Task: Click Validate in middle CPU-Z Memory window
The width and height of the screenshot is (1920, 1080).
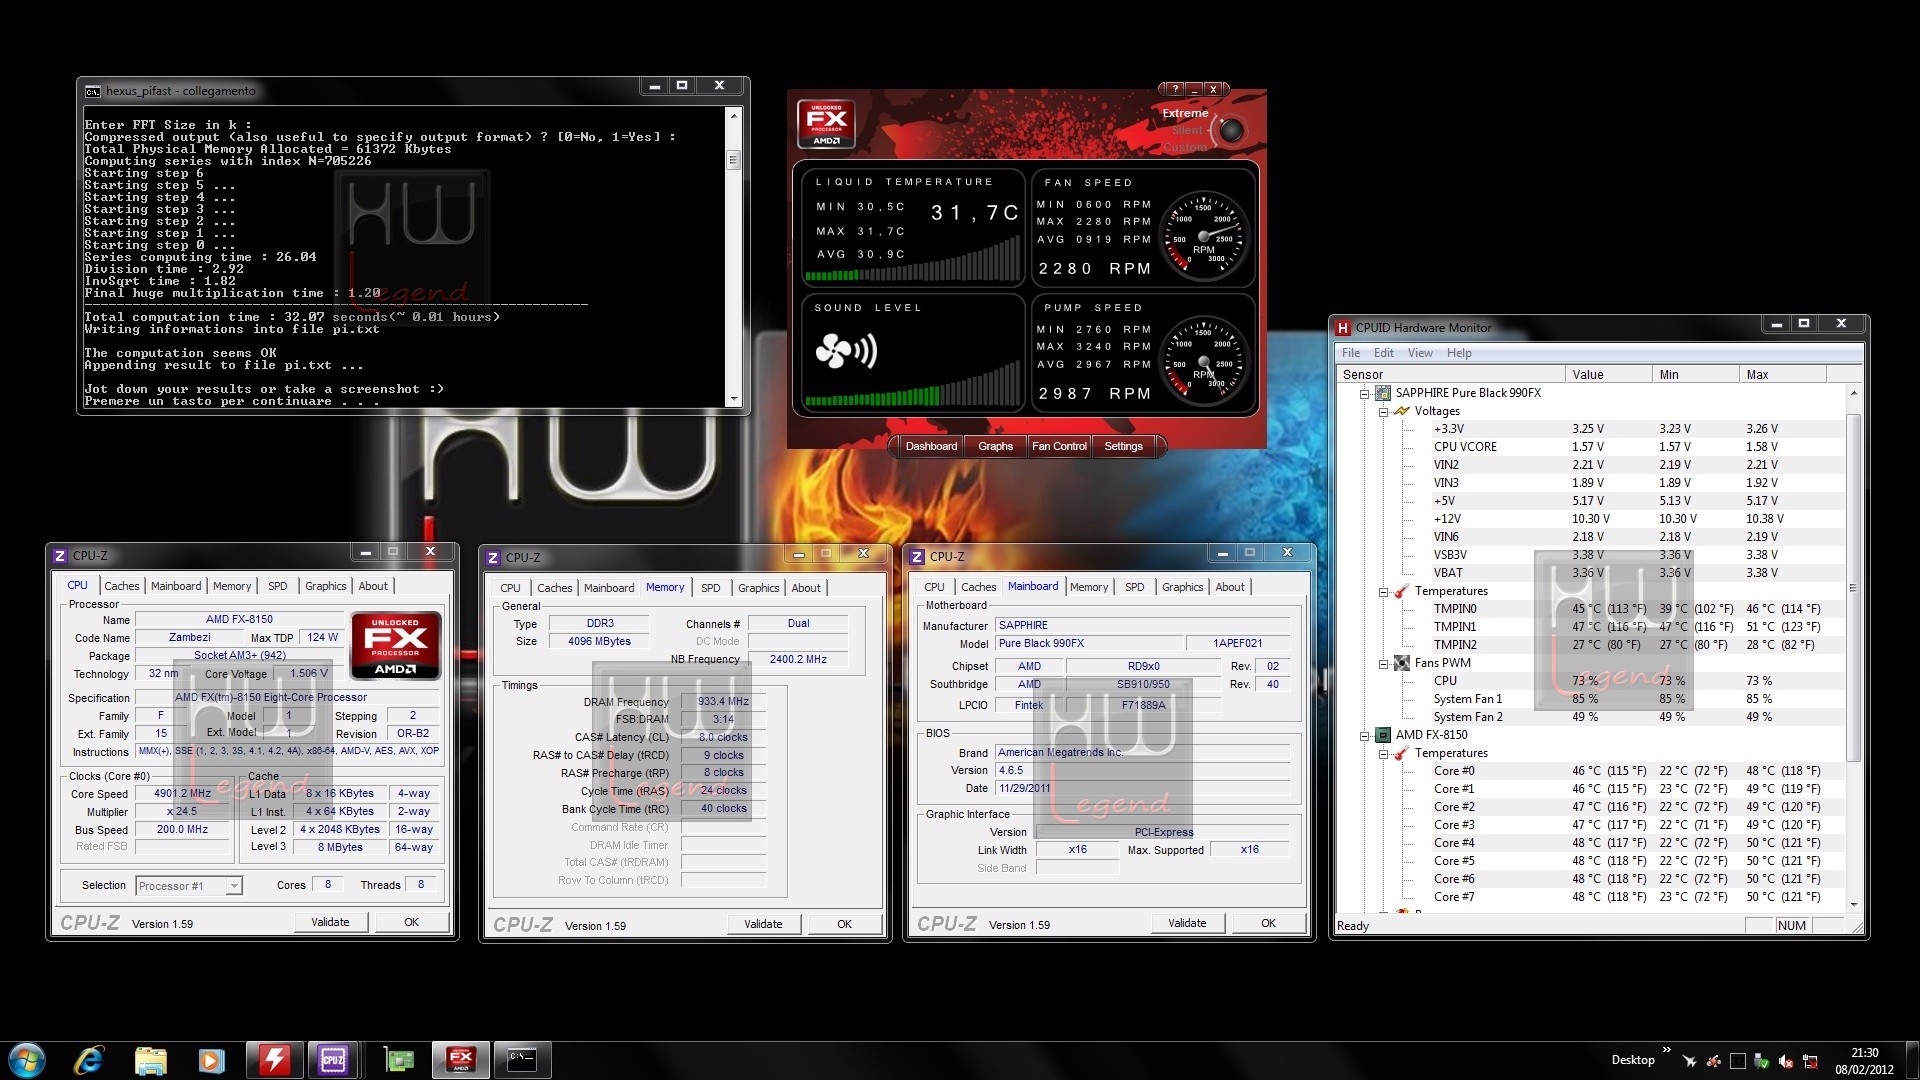Action: click(x=763, y=925)
